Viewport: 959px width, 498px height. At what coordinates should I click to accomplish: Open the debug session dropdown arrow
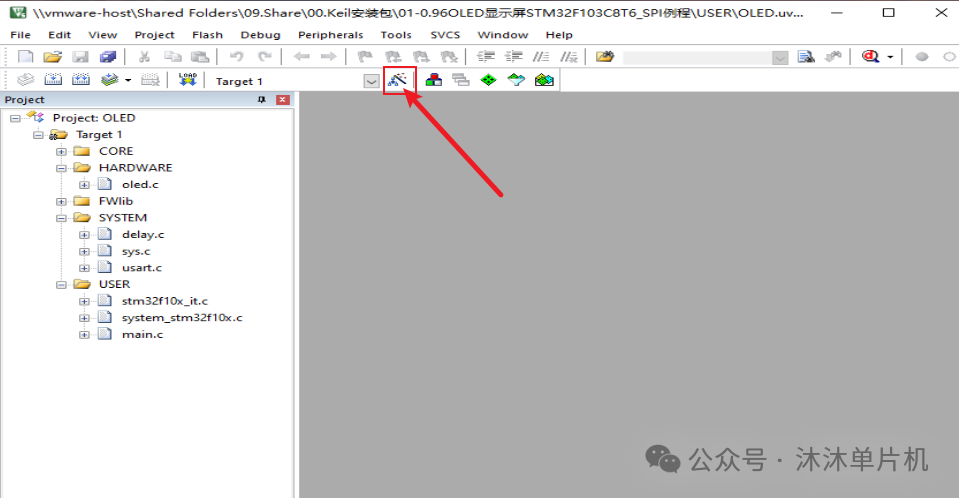tap(890, 58)
